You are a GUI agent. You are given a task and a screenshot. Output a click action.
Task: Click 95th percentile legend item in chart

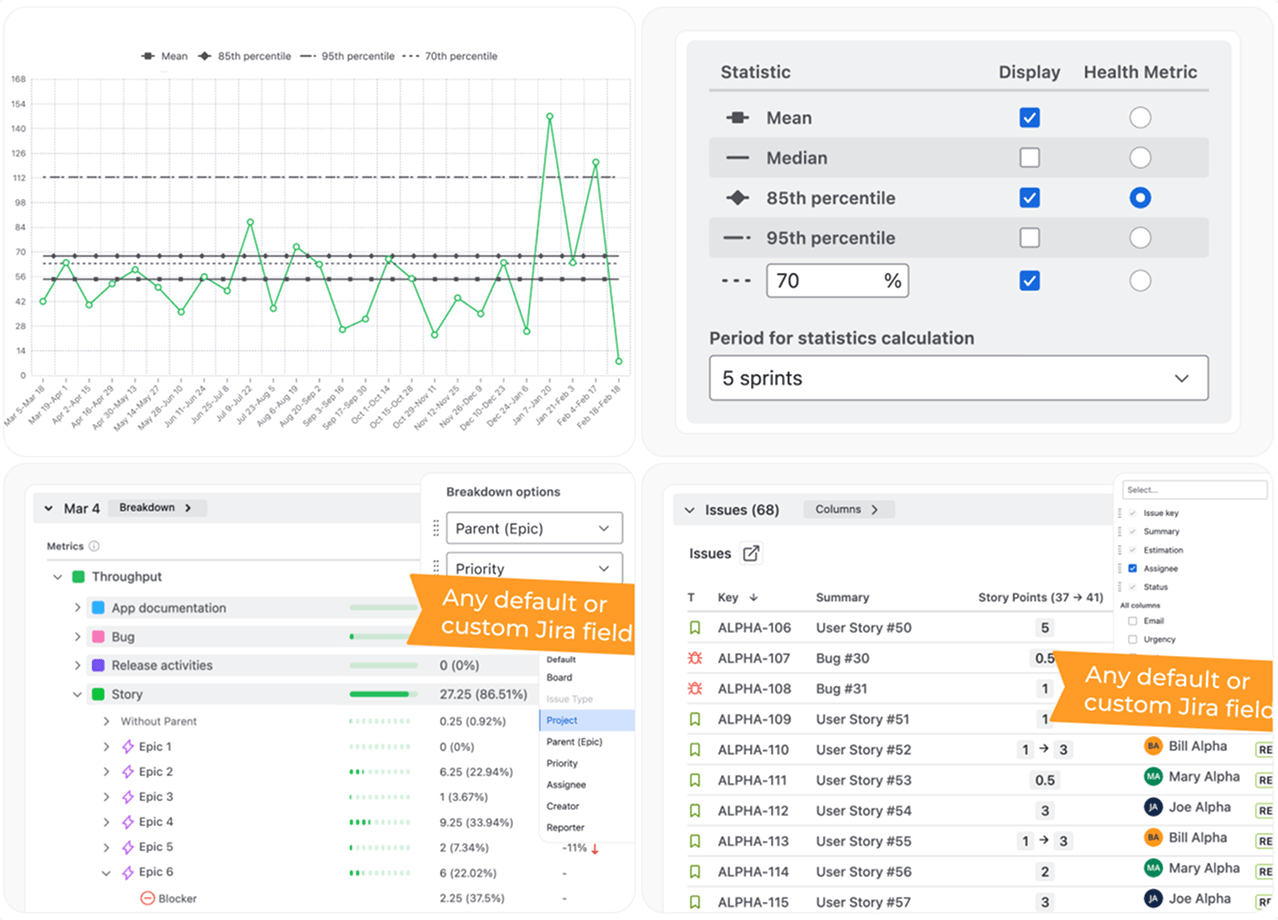click(345, 56)
